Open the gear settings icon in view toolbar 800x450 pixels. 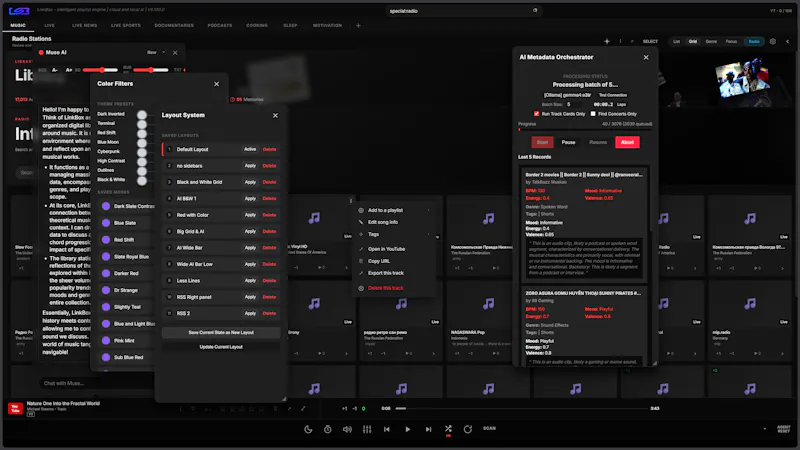(772, 41)
